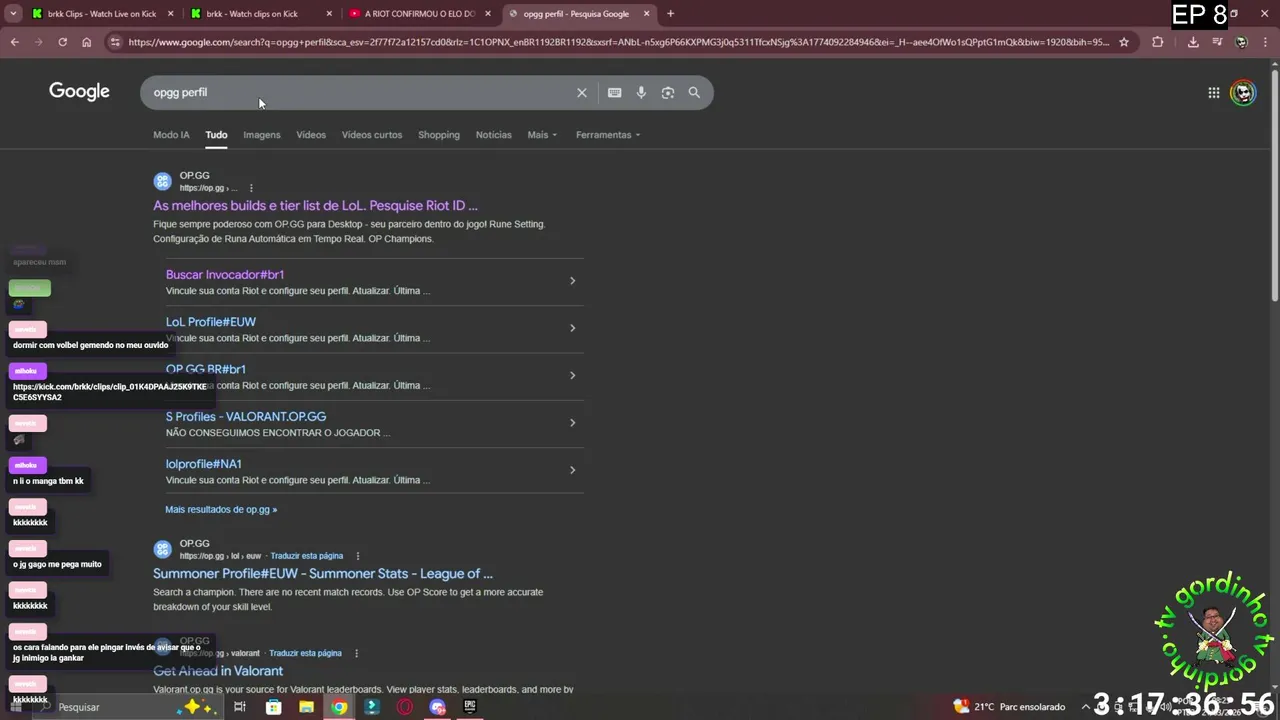
Task: Open lolprofile#NA1 link
Action: tap(204, 464)
